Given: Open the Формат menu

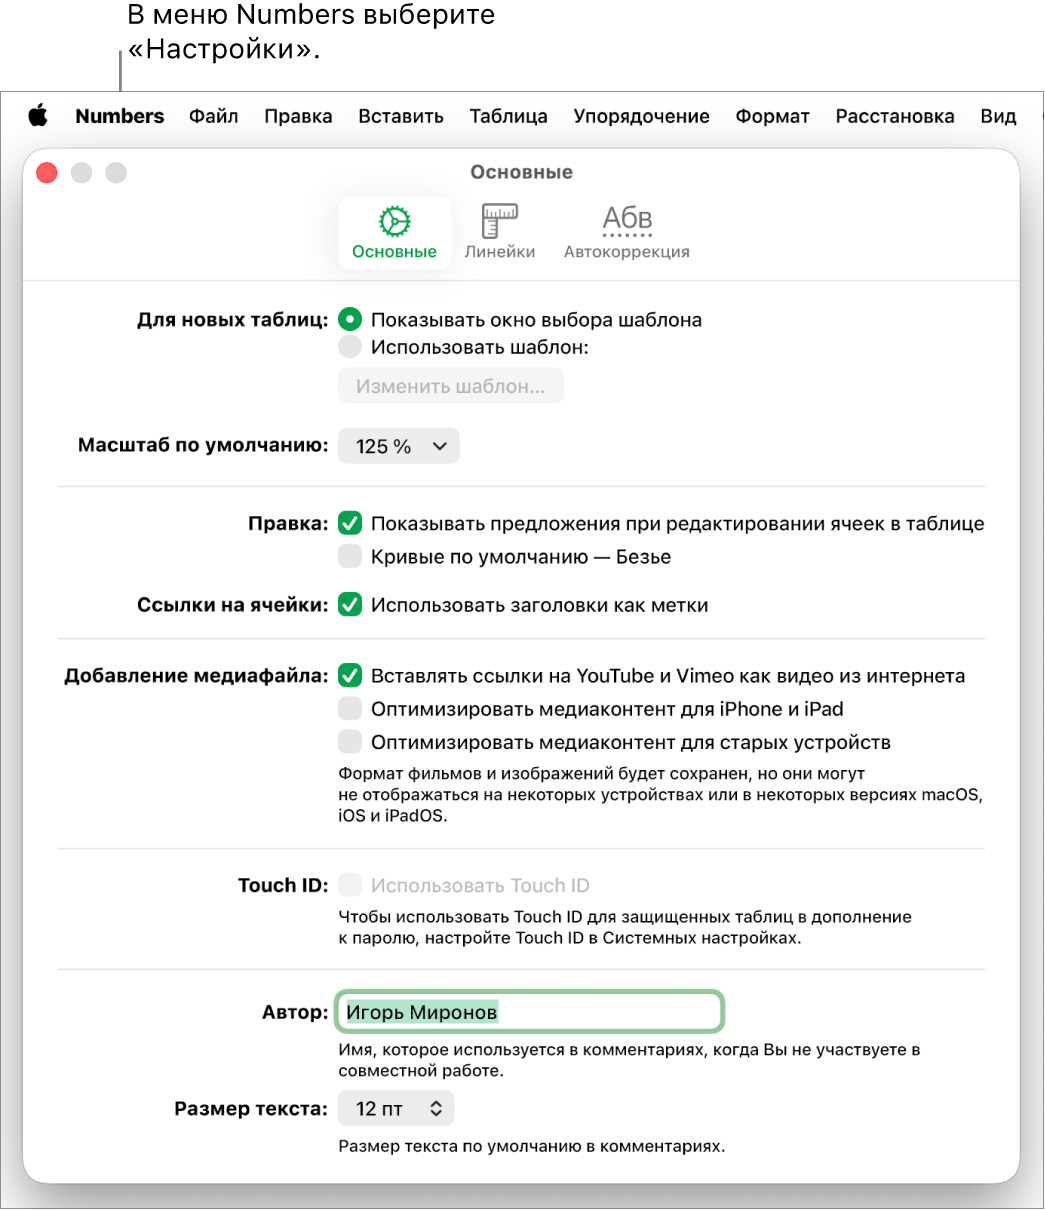Looking at the screenshot, I should 773,116.
